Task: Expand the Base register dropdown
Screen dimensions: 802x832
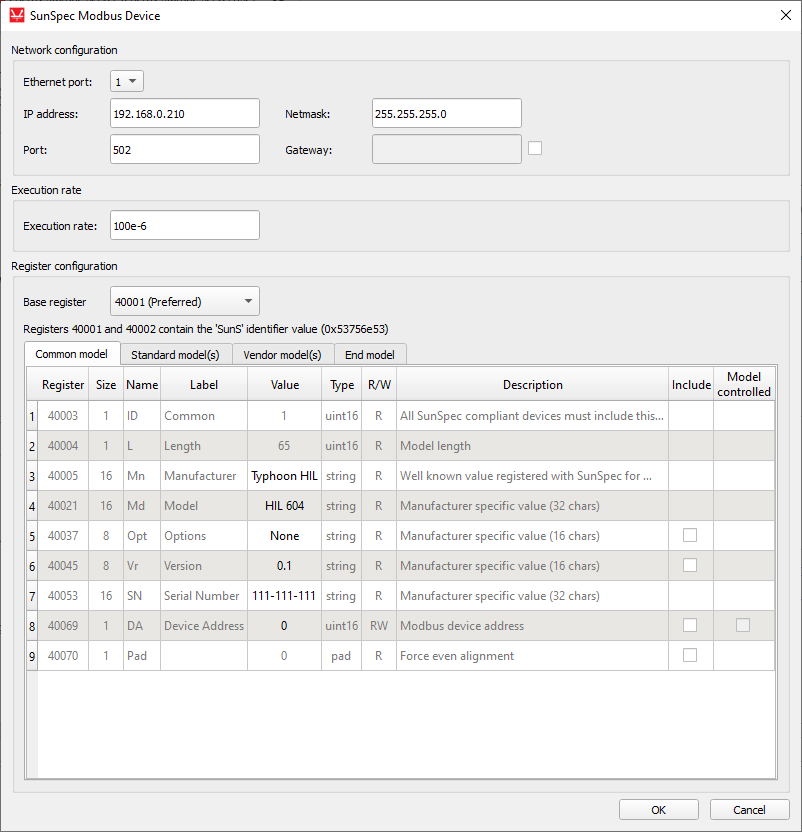Action: coord(185,301)
